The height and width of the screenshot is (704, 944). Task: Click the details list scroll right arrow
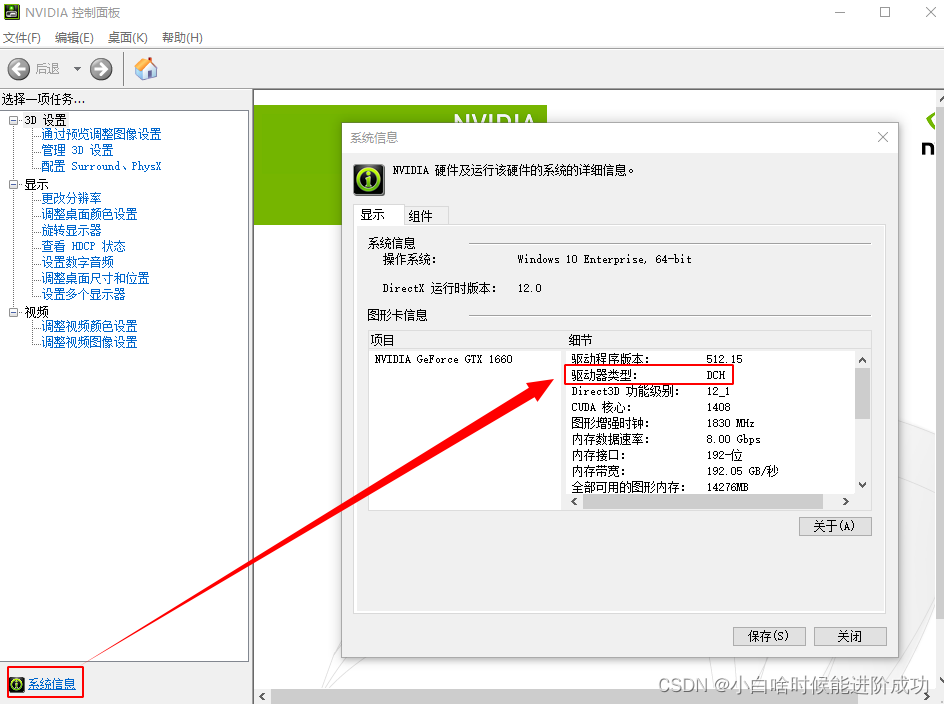845,502
